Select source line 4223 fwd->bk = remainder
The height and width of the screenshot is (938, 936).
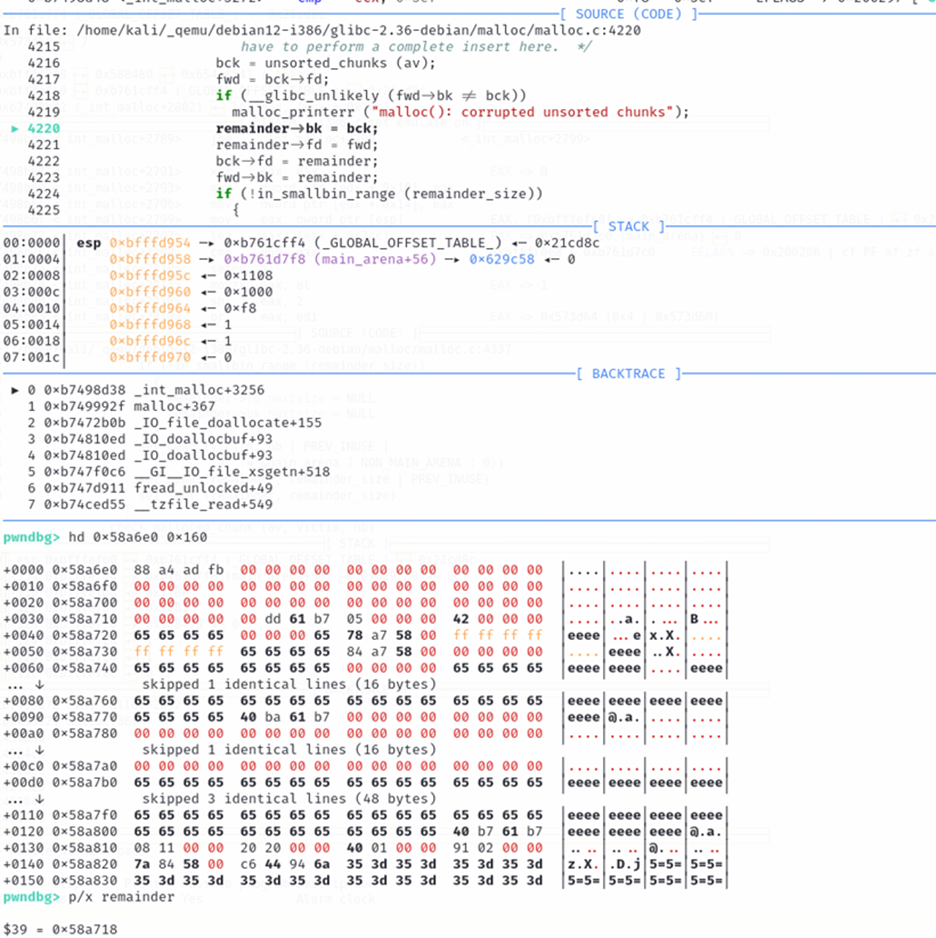[297, 177]
